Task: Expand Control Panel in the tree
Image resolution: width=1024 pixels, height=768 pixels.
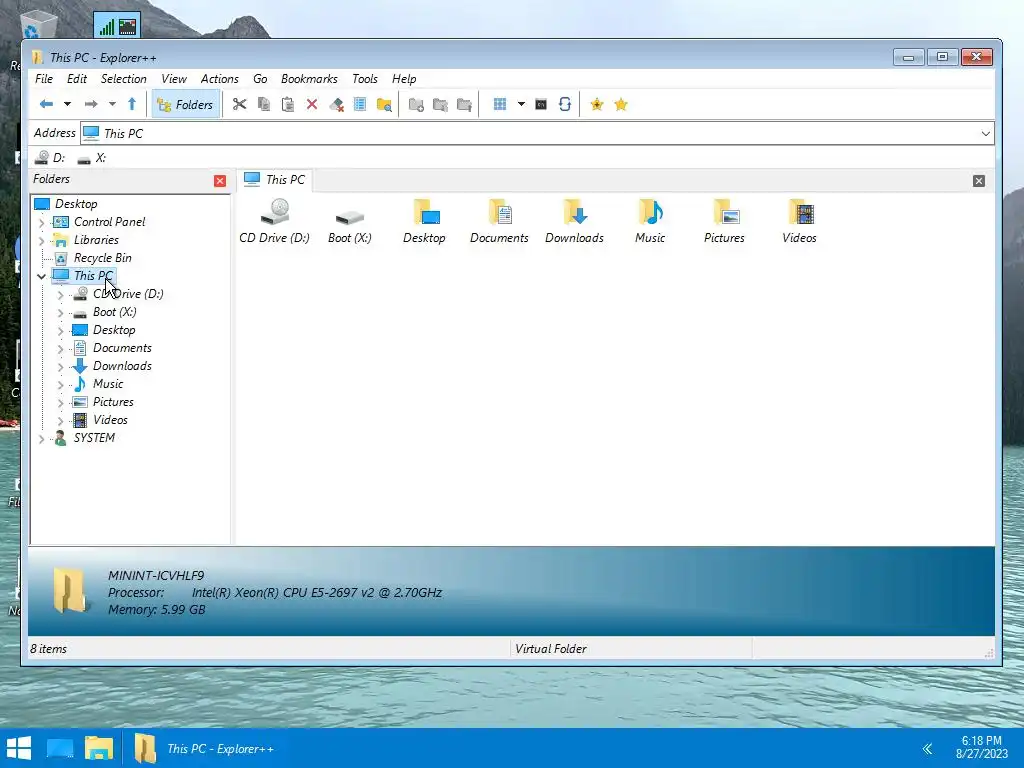Action: coord(42,223)
